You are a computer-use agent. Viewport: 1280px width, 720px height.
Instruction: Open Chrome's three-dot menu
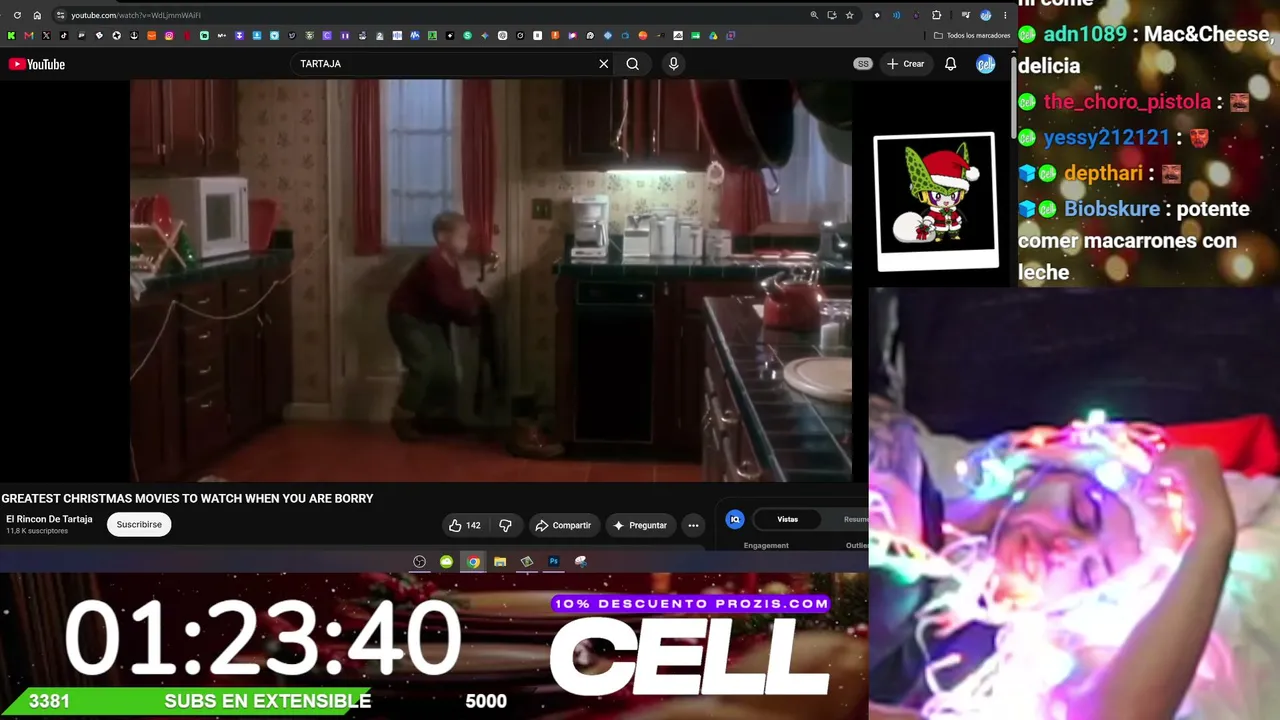coord(1005,15)
